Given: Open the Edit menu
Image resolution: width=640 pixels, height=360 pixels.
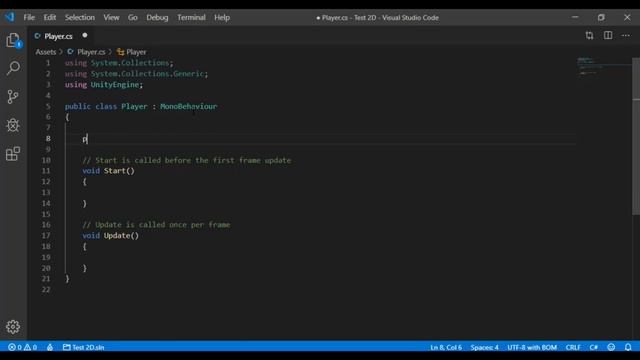Looking at the screenshot, I should pos(50,18).
